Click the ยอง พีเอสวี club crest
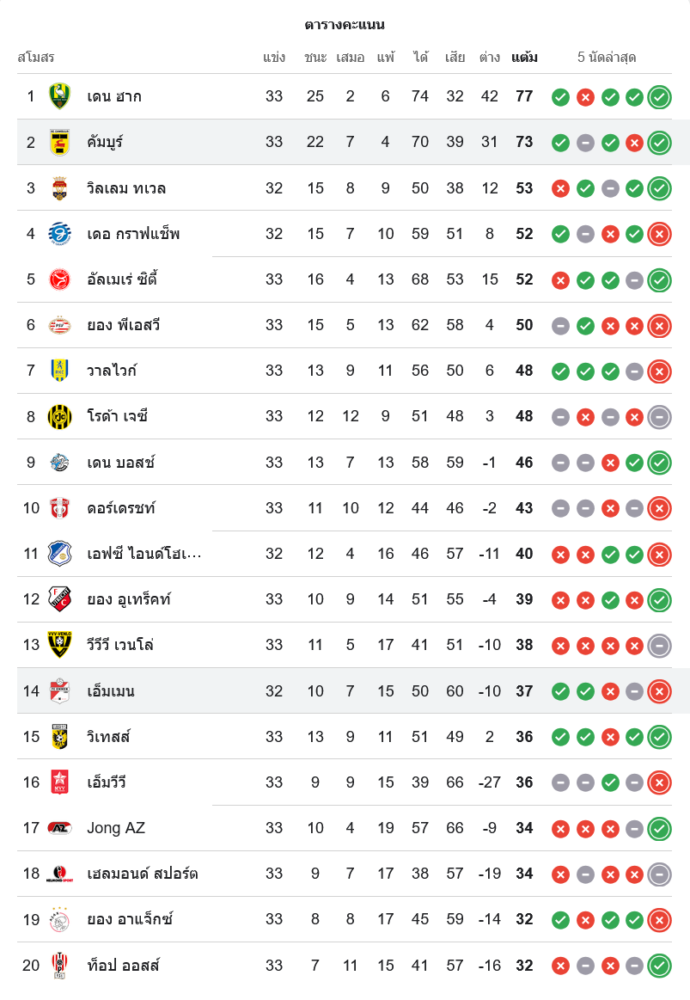690x1000 pixels. (60, 325)
